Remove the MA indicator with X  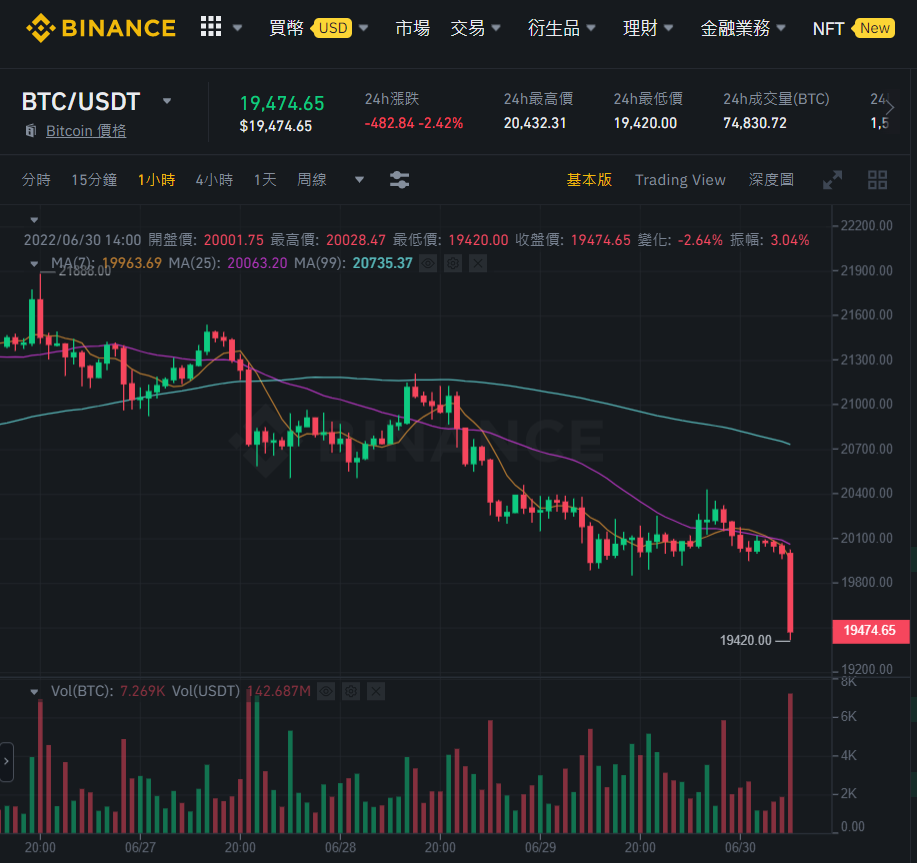[478, 264]
